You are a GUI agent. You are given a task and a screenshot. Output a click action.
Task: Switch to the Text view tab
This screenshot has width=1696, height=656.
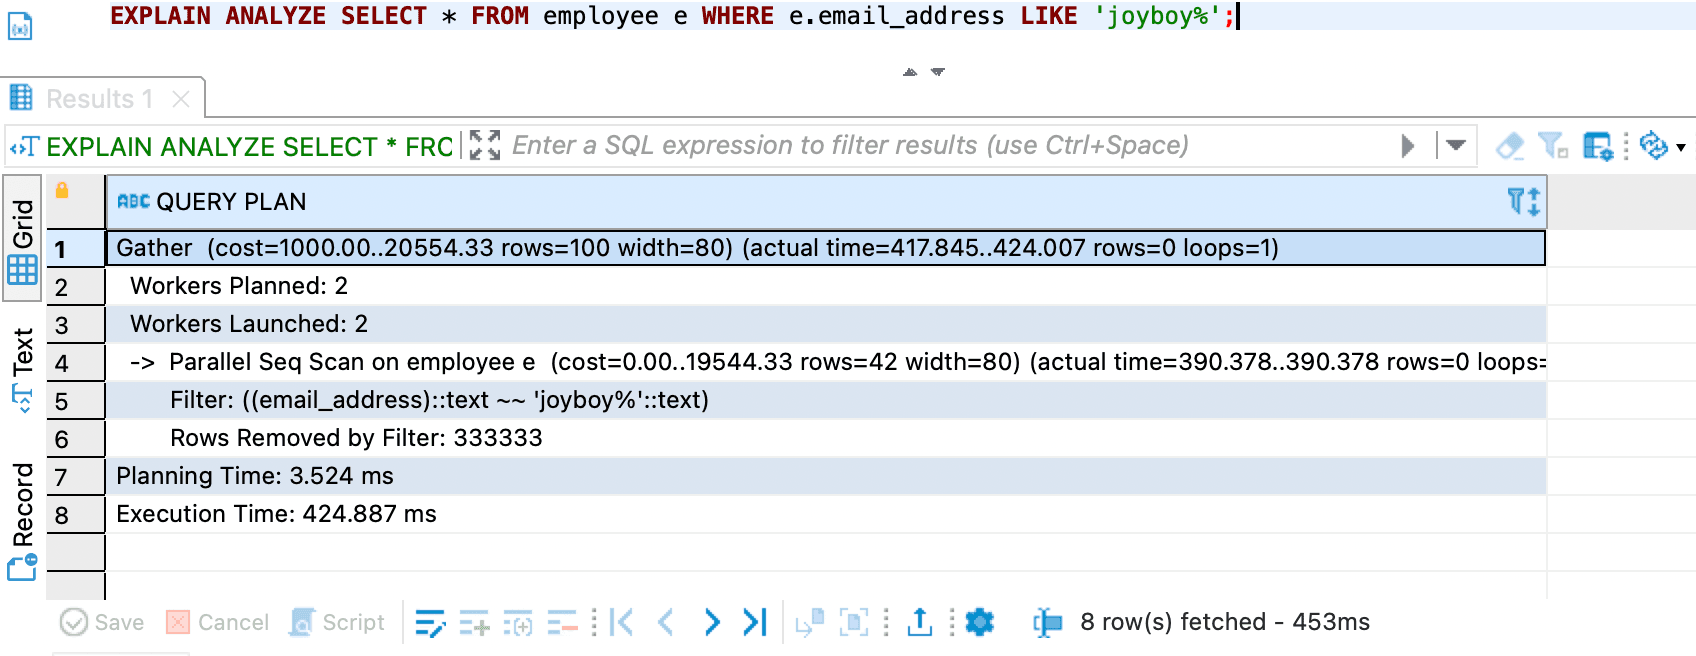point(23,370)
